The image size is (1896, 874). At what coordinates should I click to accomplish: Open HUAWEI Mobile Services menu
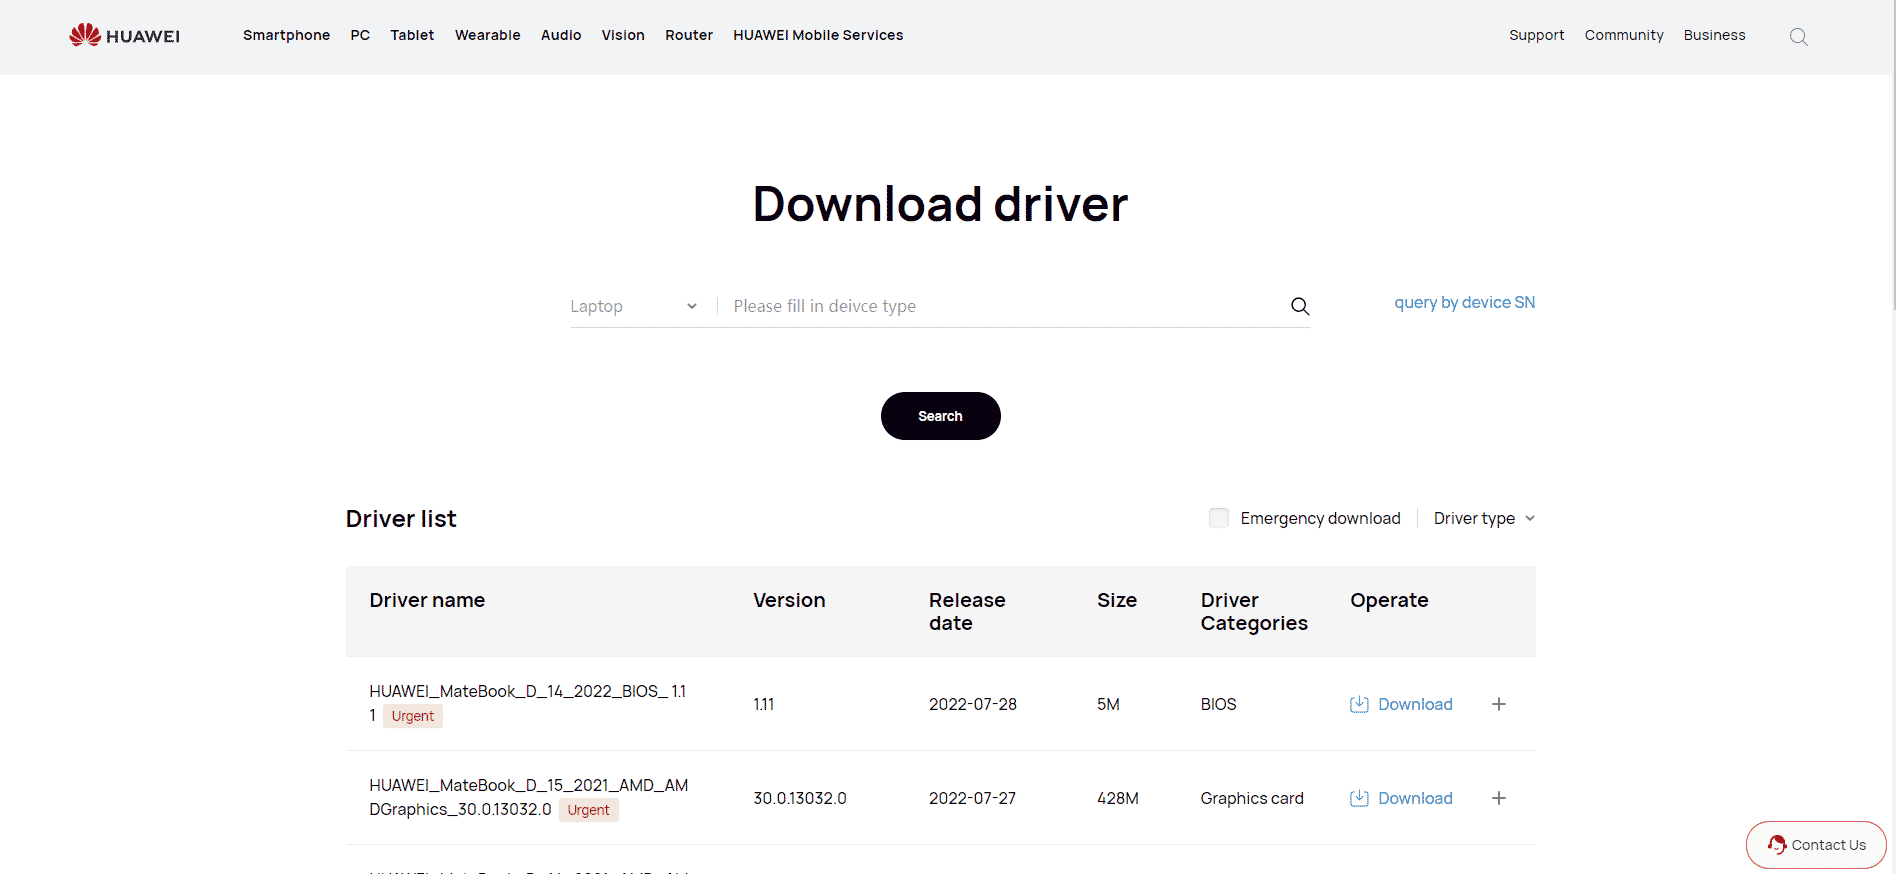[x=818, y=35]
